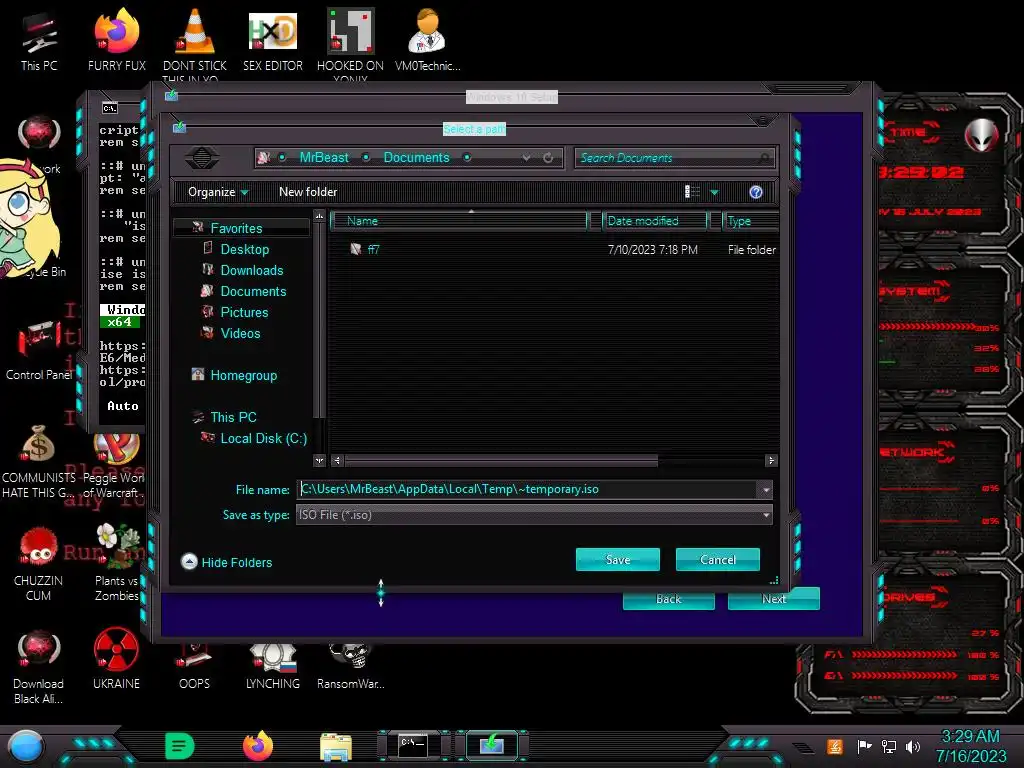Click the Java icon in the system tray
1024x768 pixels.
click(x=835, y=746)
